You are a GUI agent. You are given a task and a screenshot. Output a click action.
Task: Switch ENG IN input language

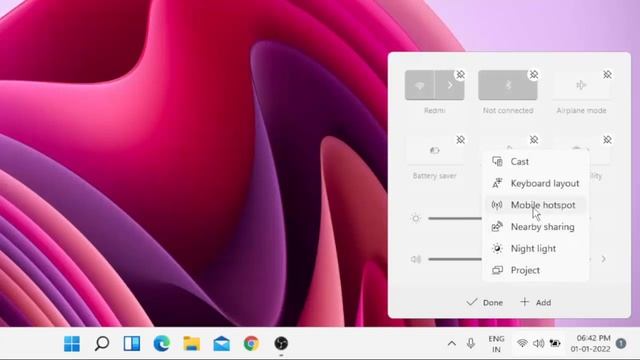coord(496,344)
